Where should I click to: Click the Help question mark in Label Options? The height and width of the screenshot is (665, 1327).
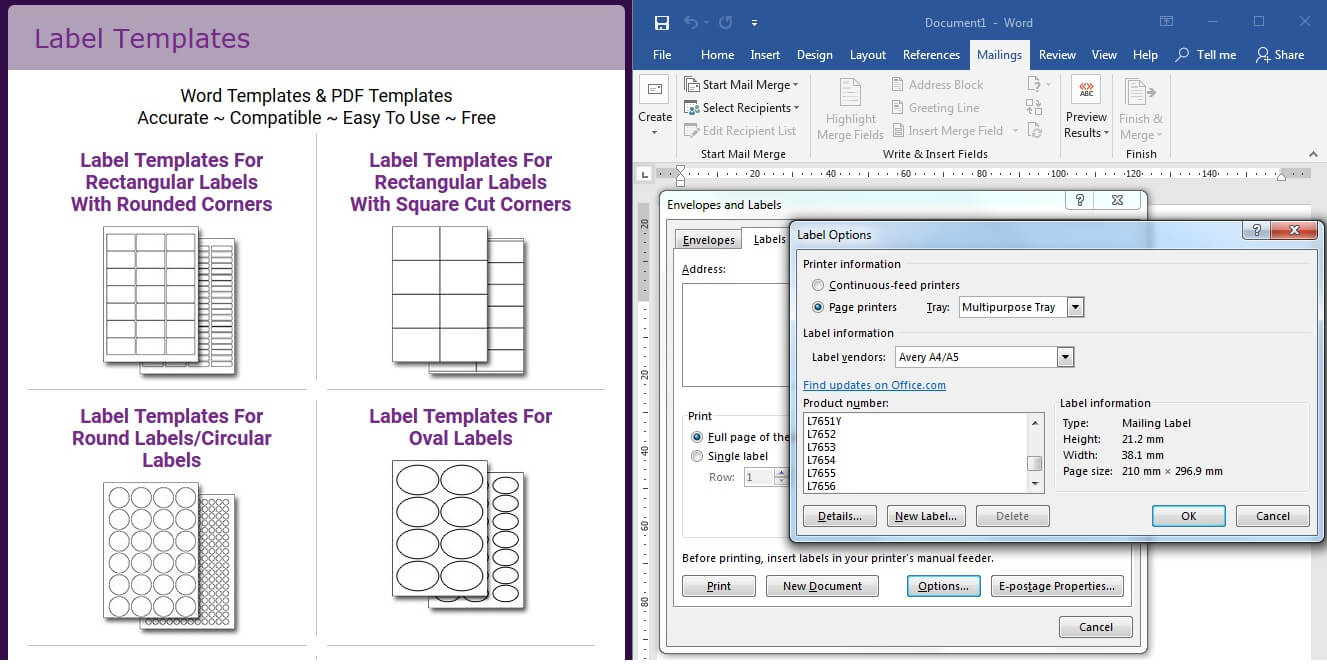tap(1255, 230)
